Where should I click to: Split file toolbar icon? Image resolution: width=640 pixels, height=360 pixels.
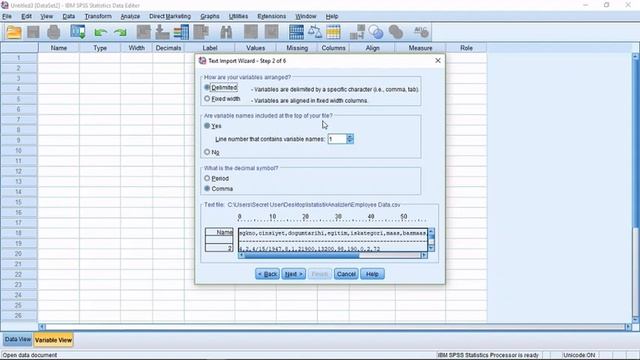(296, 32)
